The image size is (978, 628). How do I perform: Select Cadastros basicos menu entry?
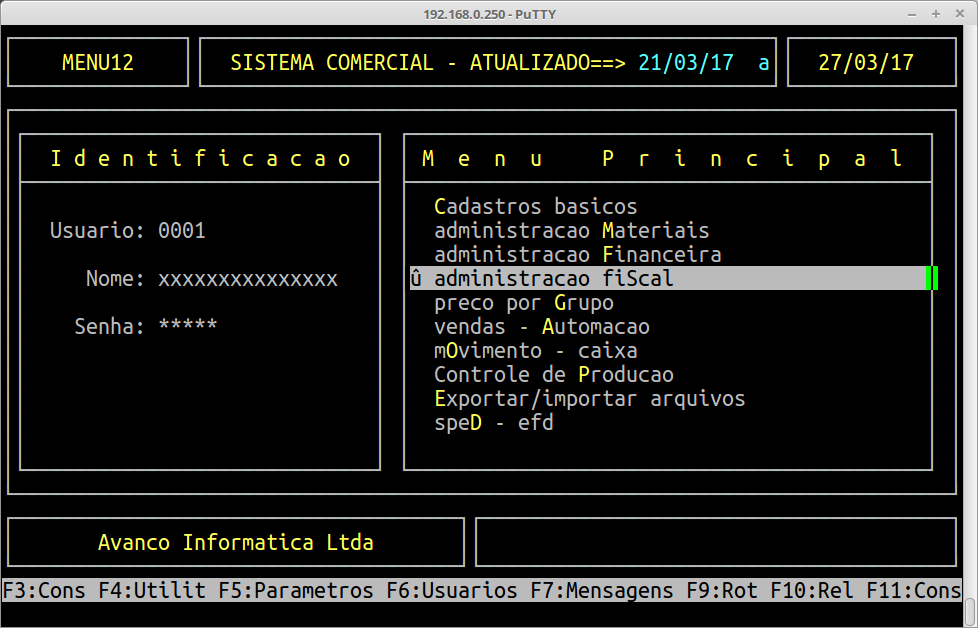point(535,207)
